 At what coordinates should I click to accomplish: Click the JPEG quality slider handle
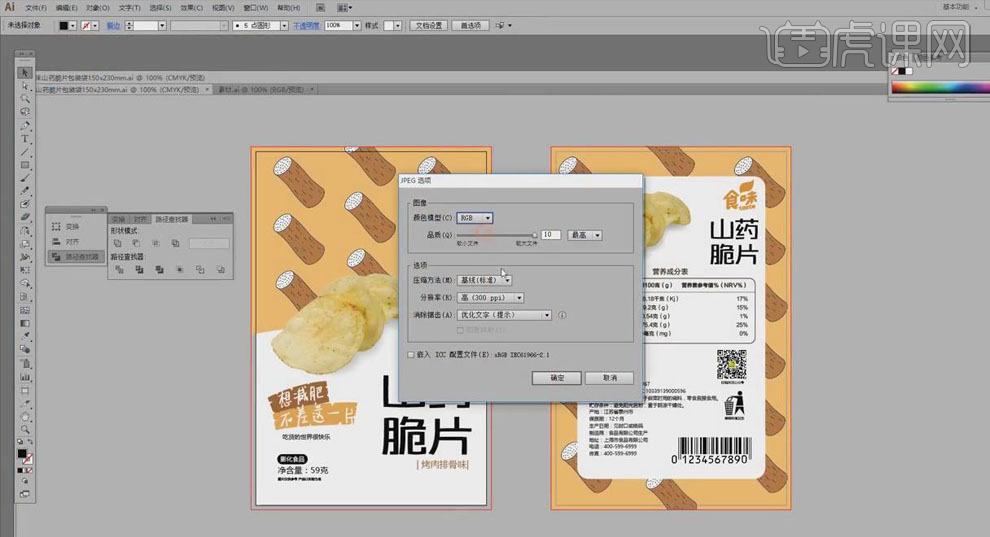click(534, 235)
